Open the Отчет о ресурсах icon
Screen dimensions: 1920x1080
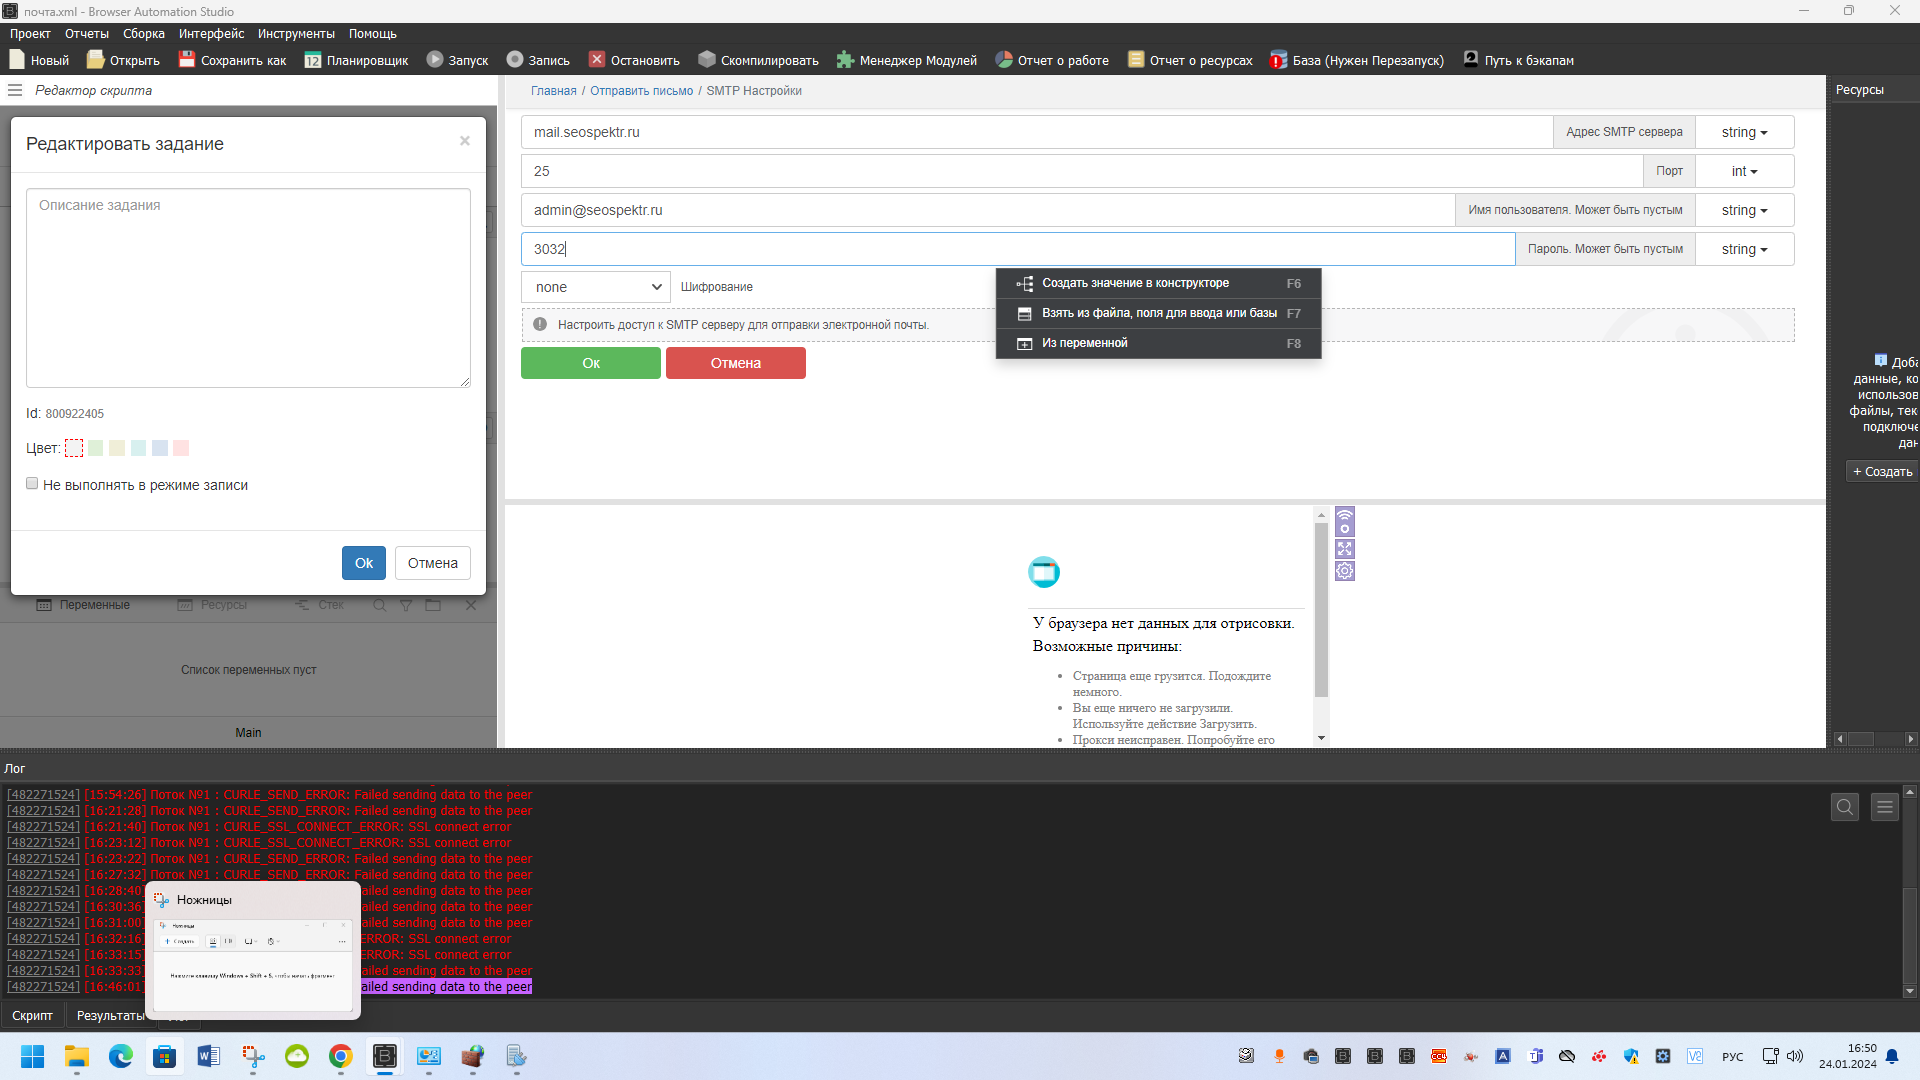(x=1136, y=60)
